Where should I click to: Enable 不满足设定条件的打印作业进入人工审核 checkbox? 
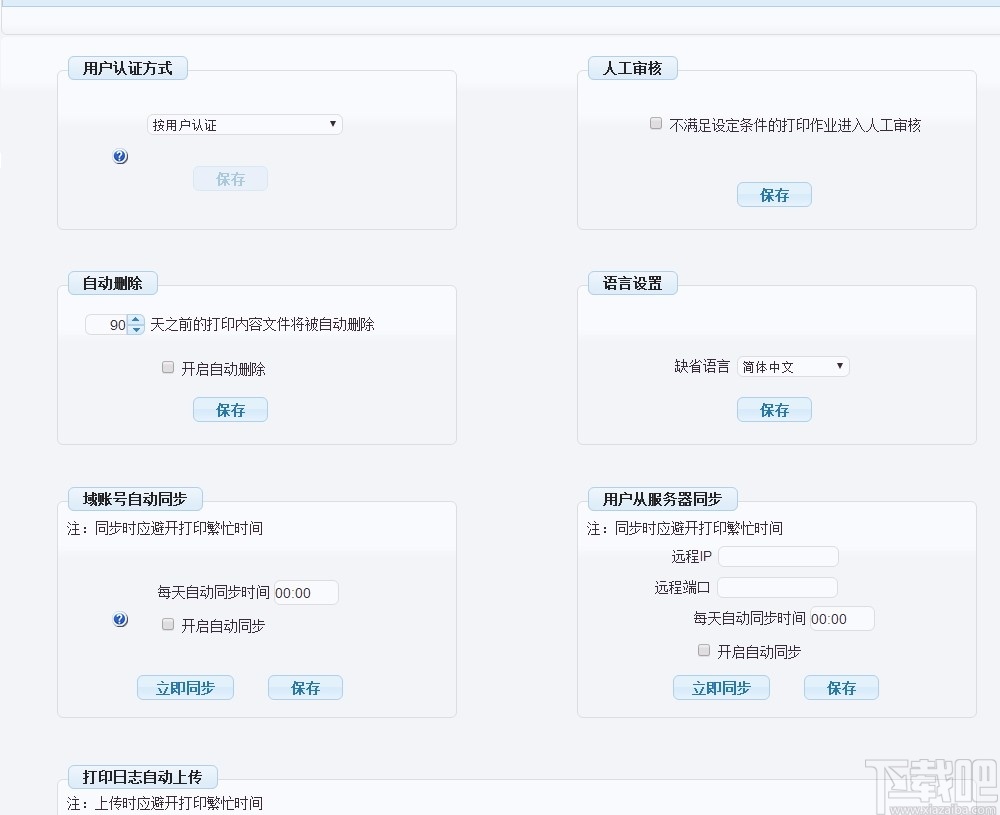[655, 123]
